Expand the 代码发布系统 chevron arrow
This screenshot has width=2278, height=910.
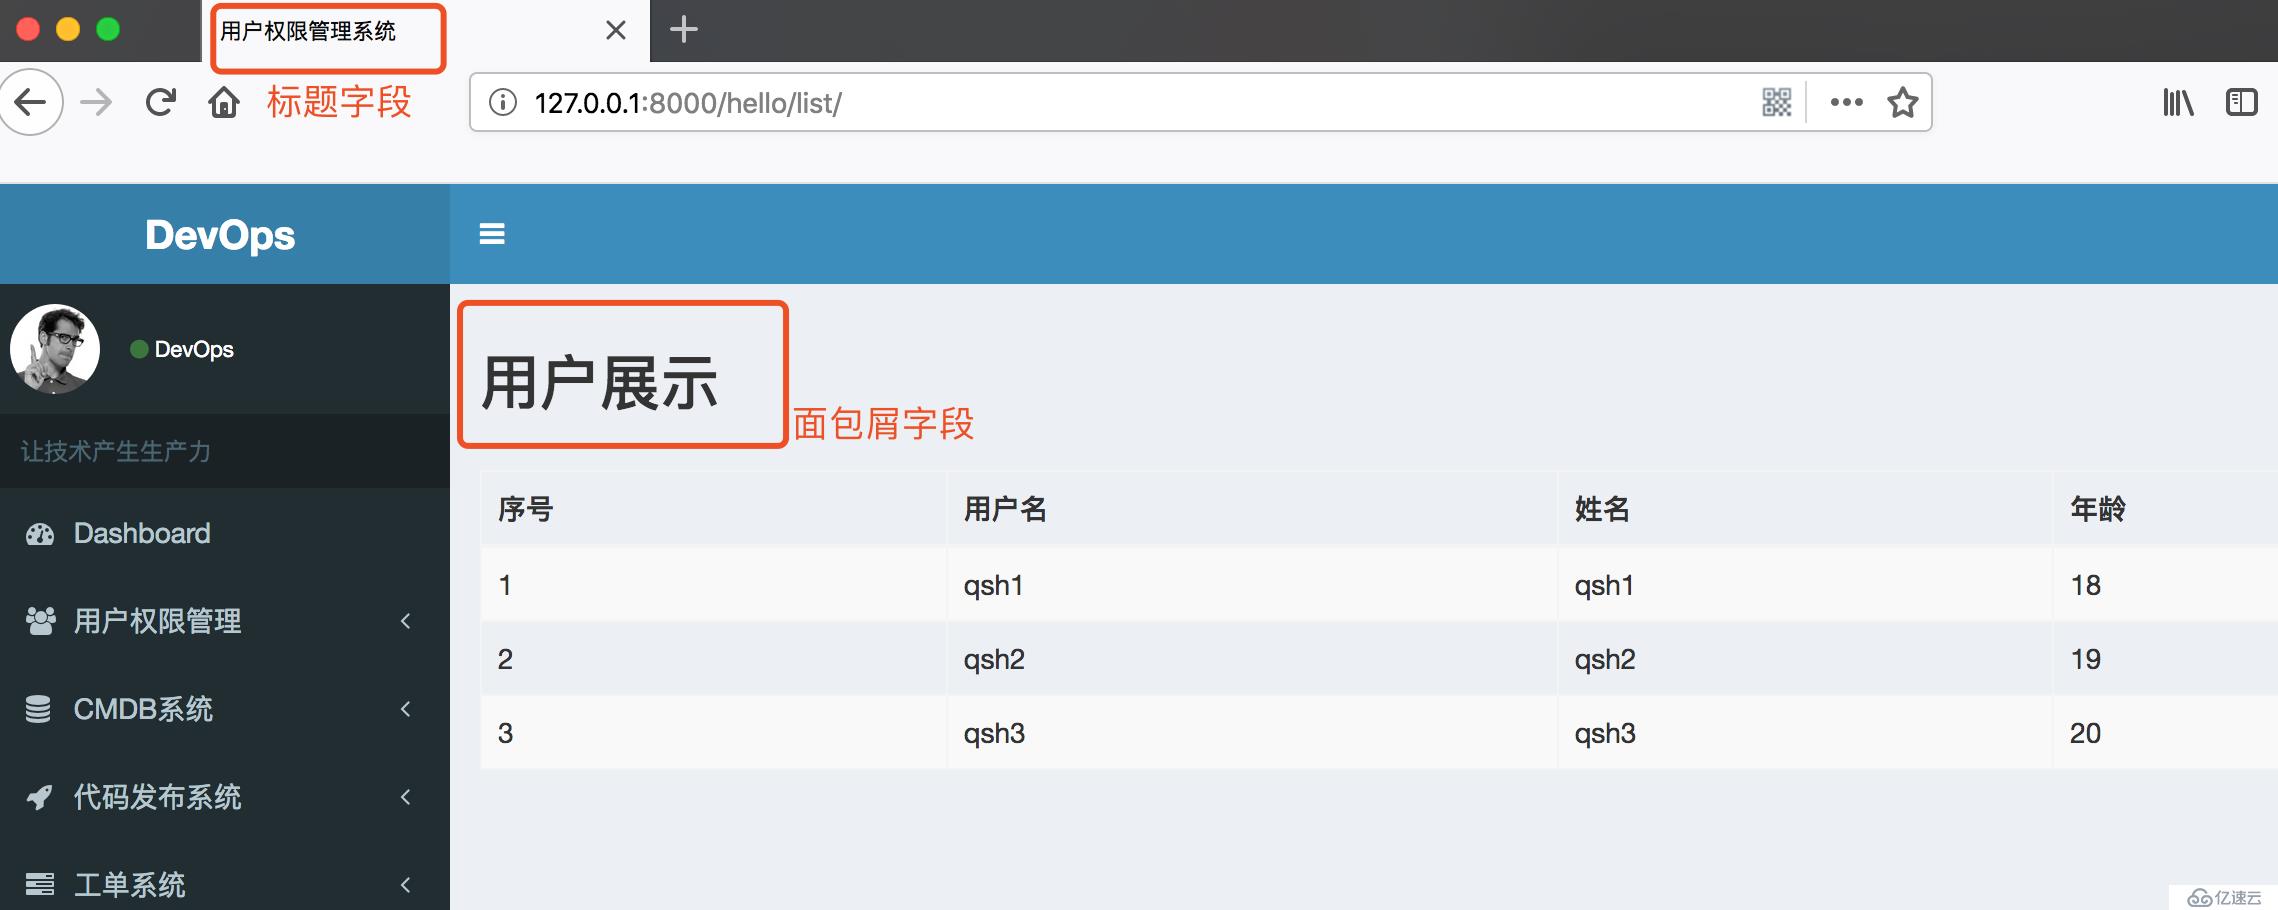pyautogui.click(x=405, y=797)
